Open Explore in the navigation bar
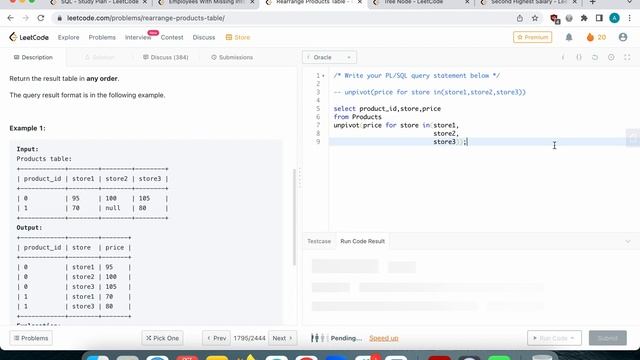This screenshot has height=360, width=640. 69,37
